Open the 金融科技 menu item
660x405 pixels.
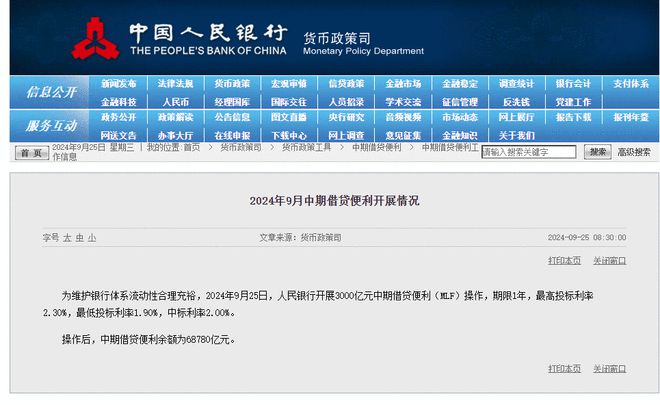point(119,102)
